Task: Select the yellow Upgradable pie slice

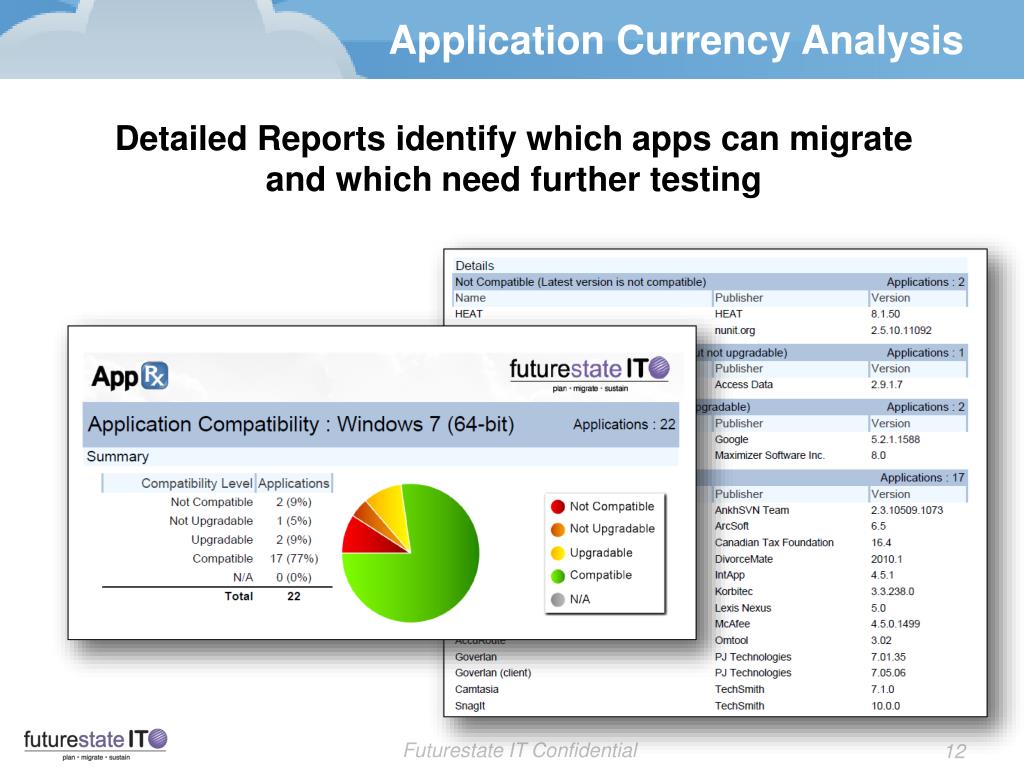Action: [x=391, y=511]
